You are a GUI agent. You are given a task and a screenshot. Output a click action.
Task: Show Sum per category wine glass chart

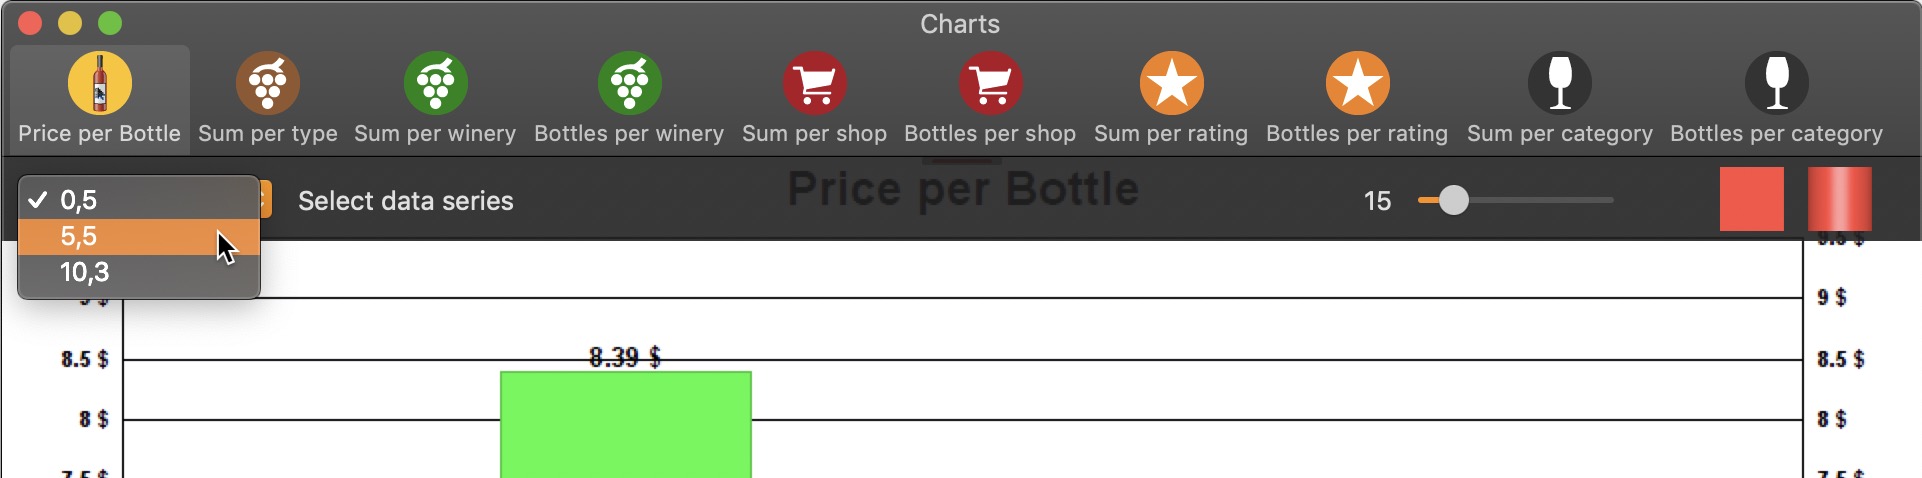[1560, 98]
